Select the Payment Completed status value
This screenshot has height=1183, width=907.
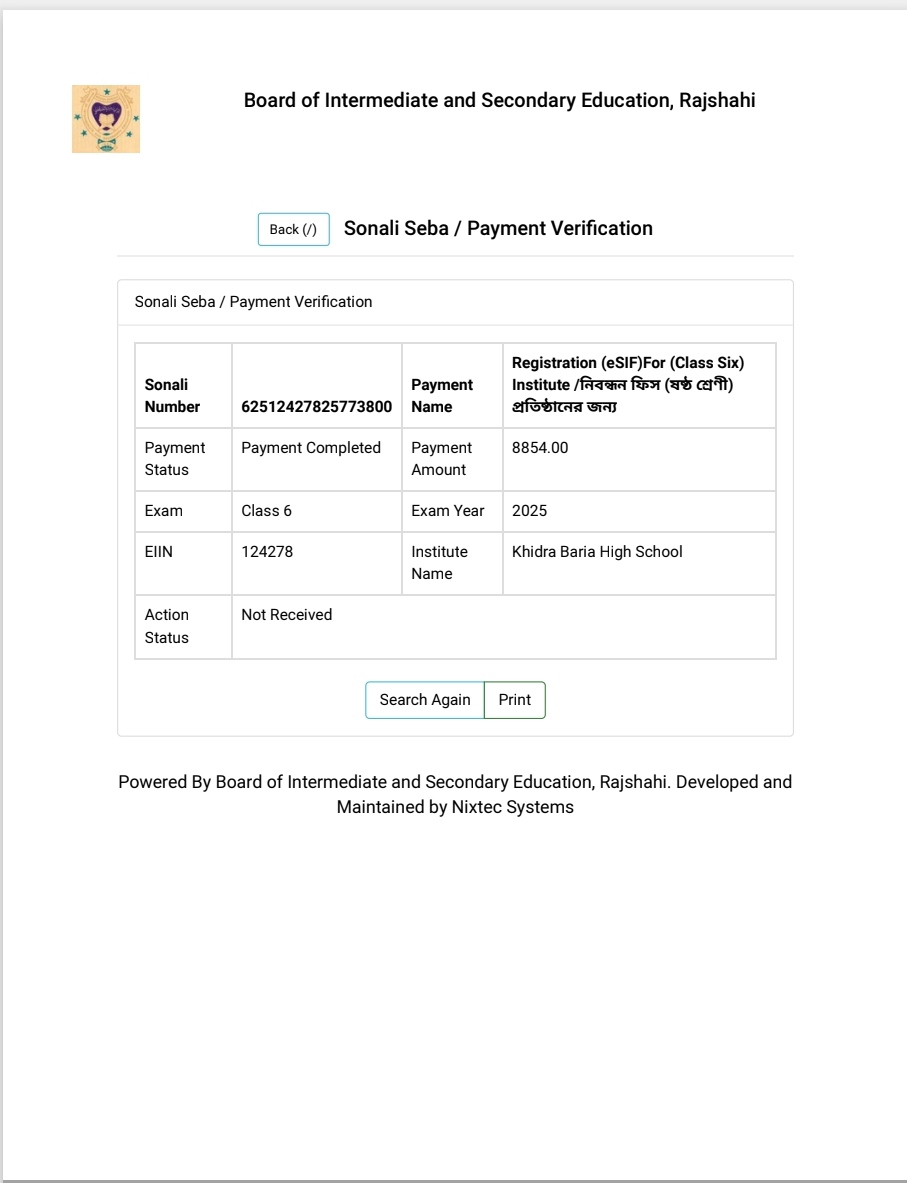[x=311, y=448]
